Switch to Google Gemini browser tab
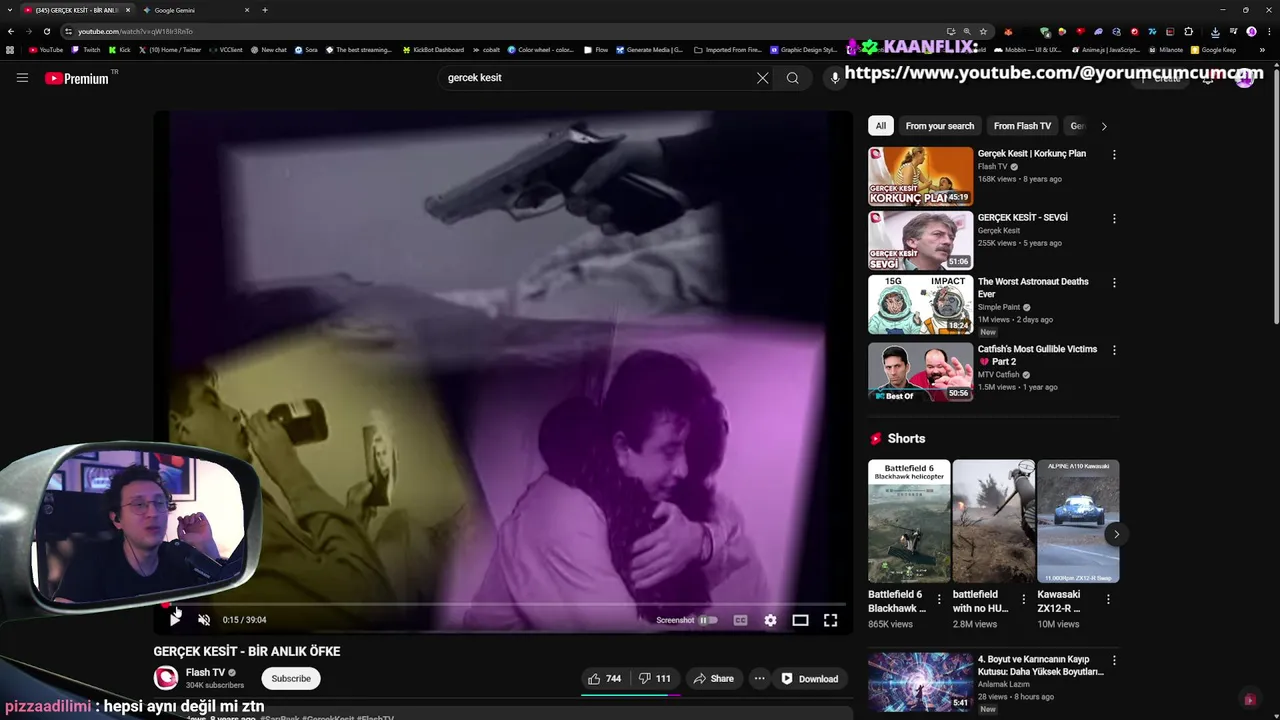The height and width of the screenshot is (720, 1280). 195,10
